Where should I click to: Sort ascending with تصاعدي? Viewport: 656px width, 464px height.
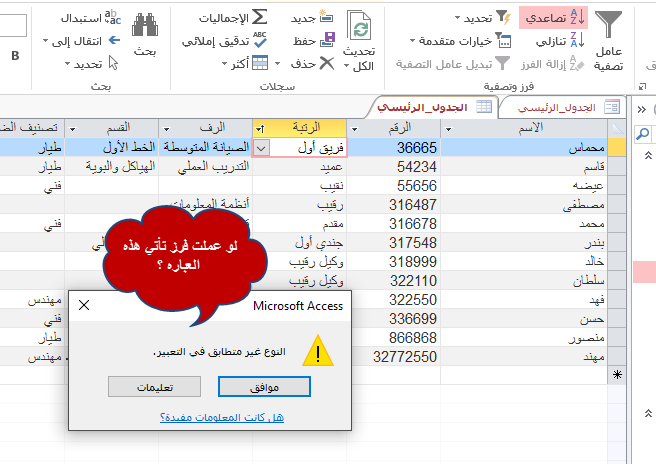[554, 18]
